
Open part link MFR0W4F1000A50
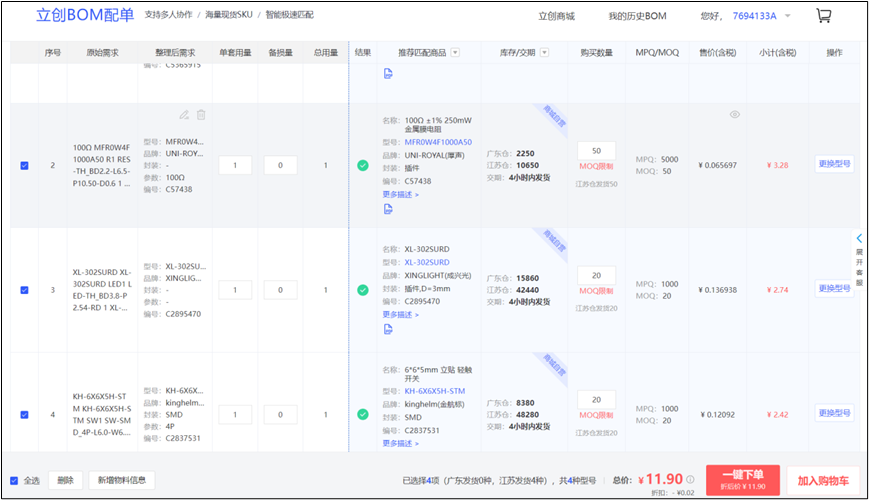(438, 142)
